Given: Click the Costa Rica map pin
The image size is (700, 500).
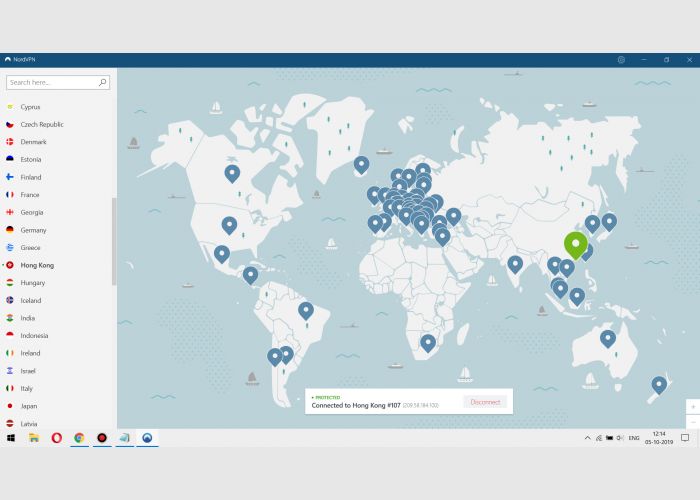Looking at the screenshot, I should pos(250,275).
